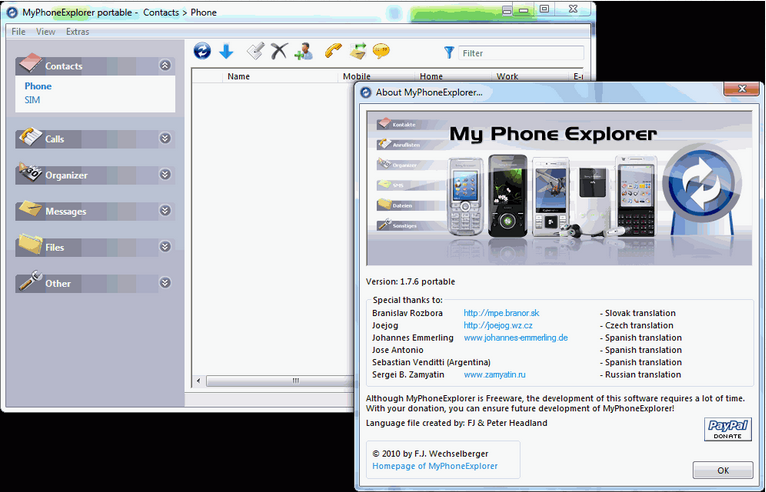Image resolution: width=766 pixels, height=492 pixels.
Task: Click the 'Version: 1.7.6 portable' text
Action: tap(410, 282)
